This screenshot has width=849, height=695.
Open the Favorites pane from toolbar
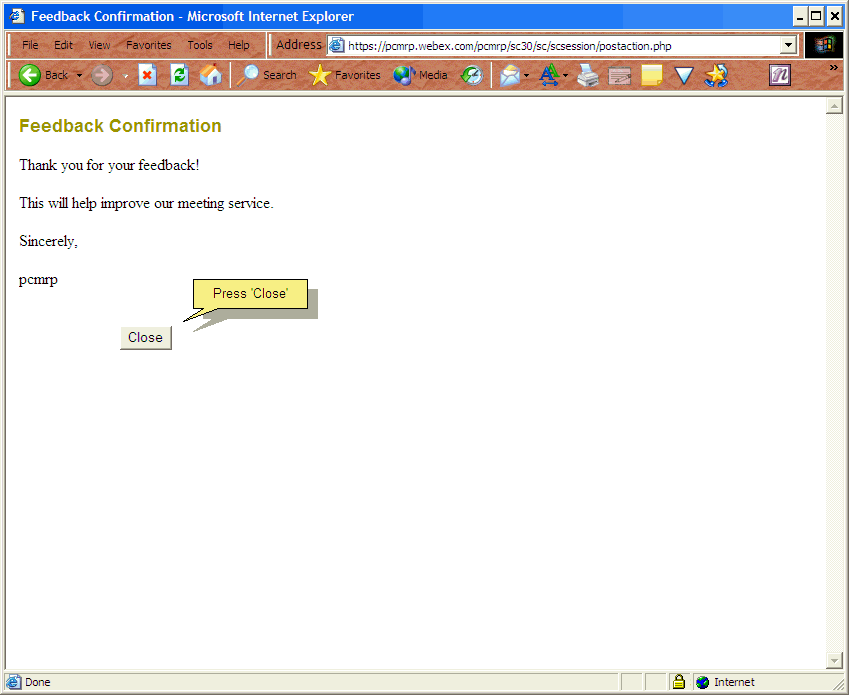[345, 75]
